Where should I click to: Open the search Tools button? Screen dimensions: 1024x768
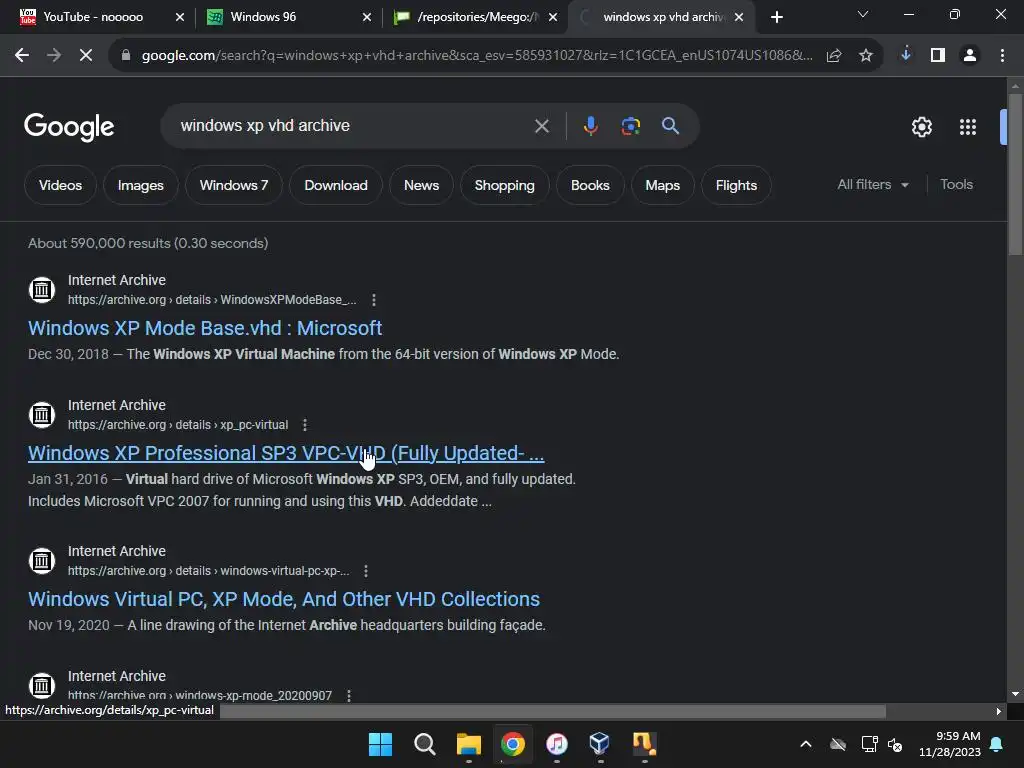[956, 185]
